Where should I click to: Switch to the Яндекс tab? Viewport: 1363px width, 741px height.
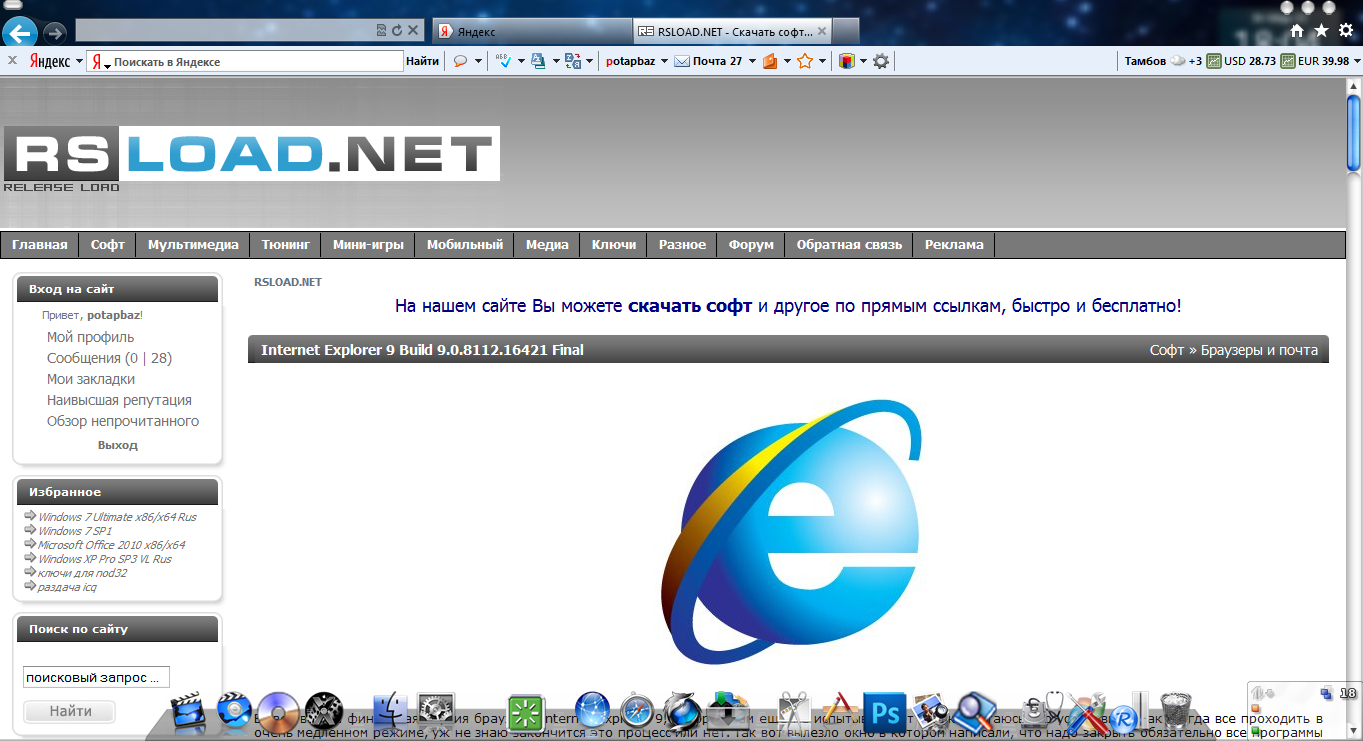tap(531, 31)
